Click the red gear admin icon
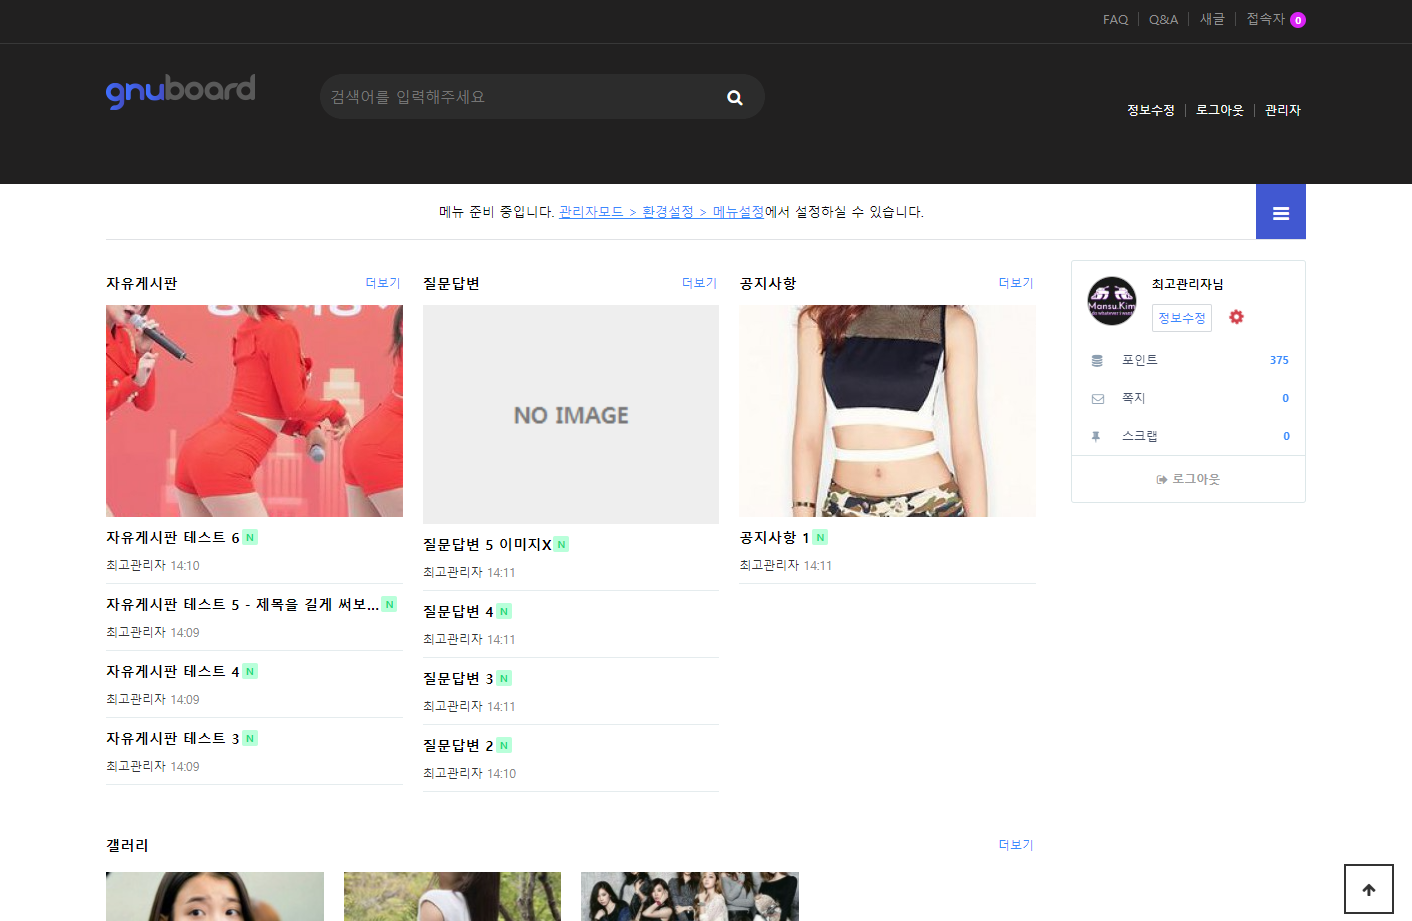1412x921 pixels. coord(1236,317)
